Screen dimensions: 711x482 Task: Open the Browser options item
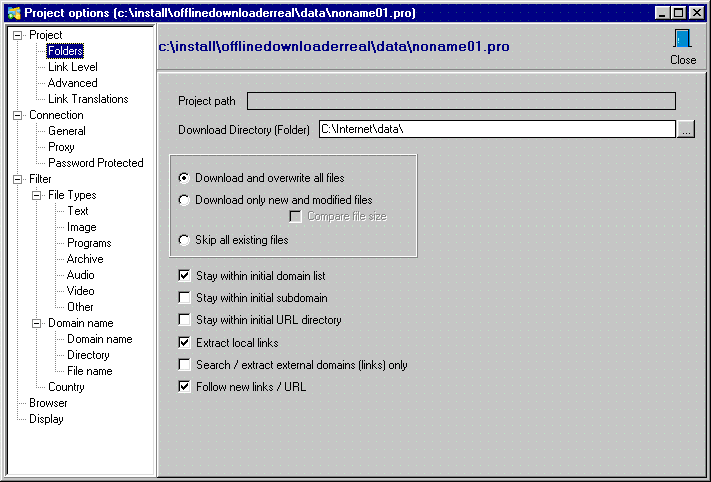[48, 403]
